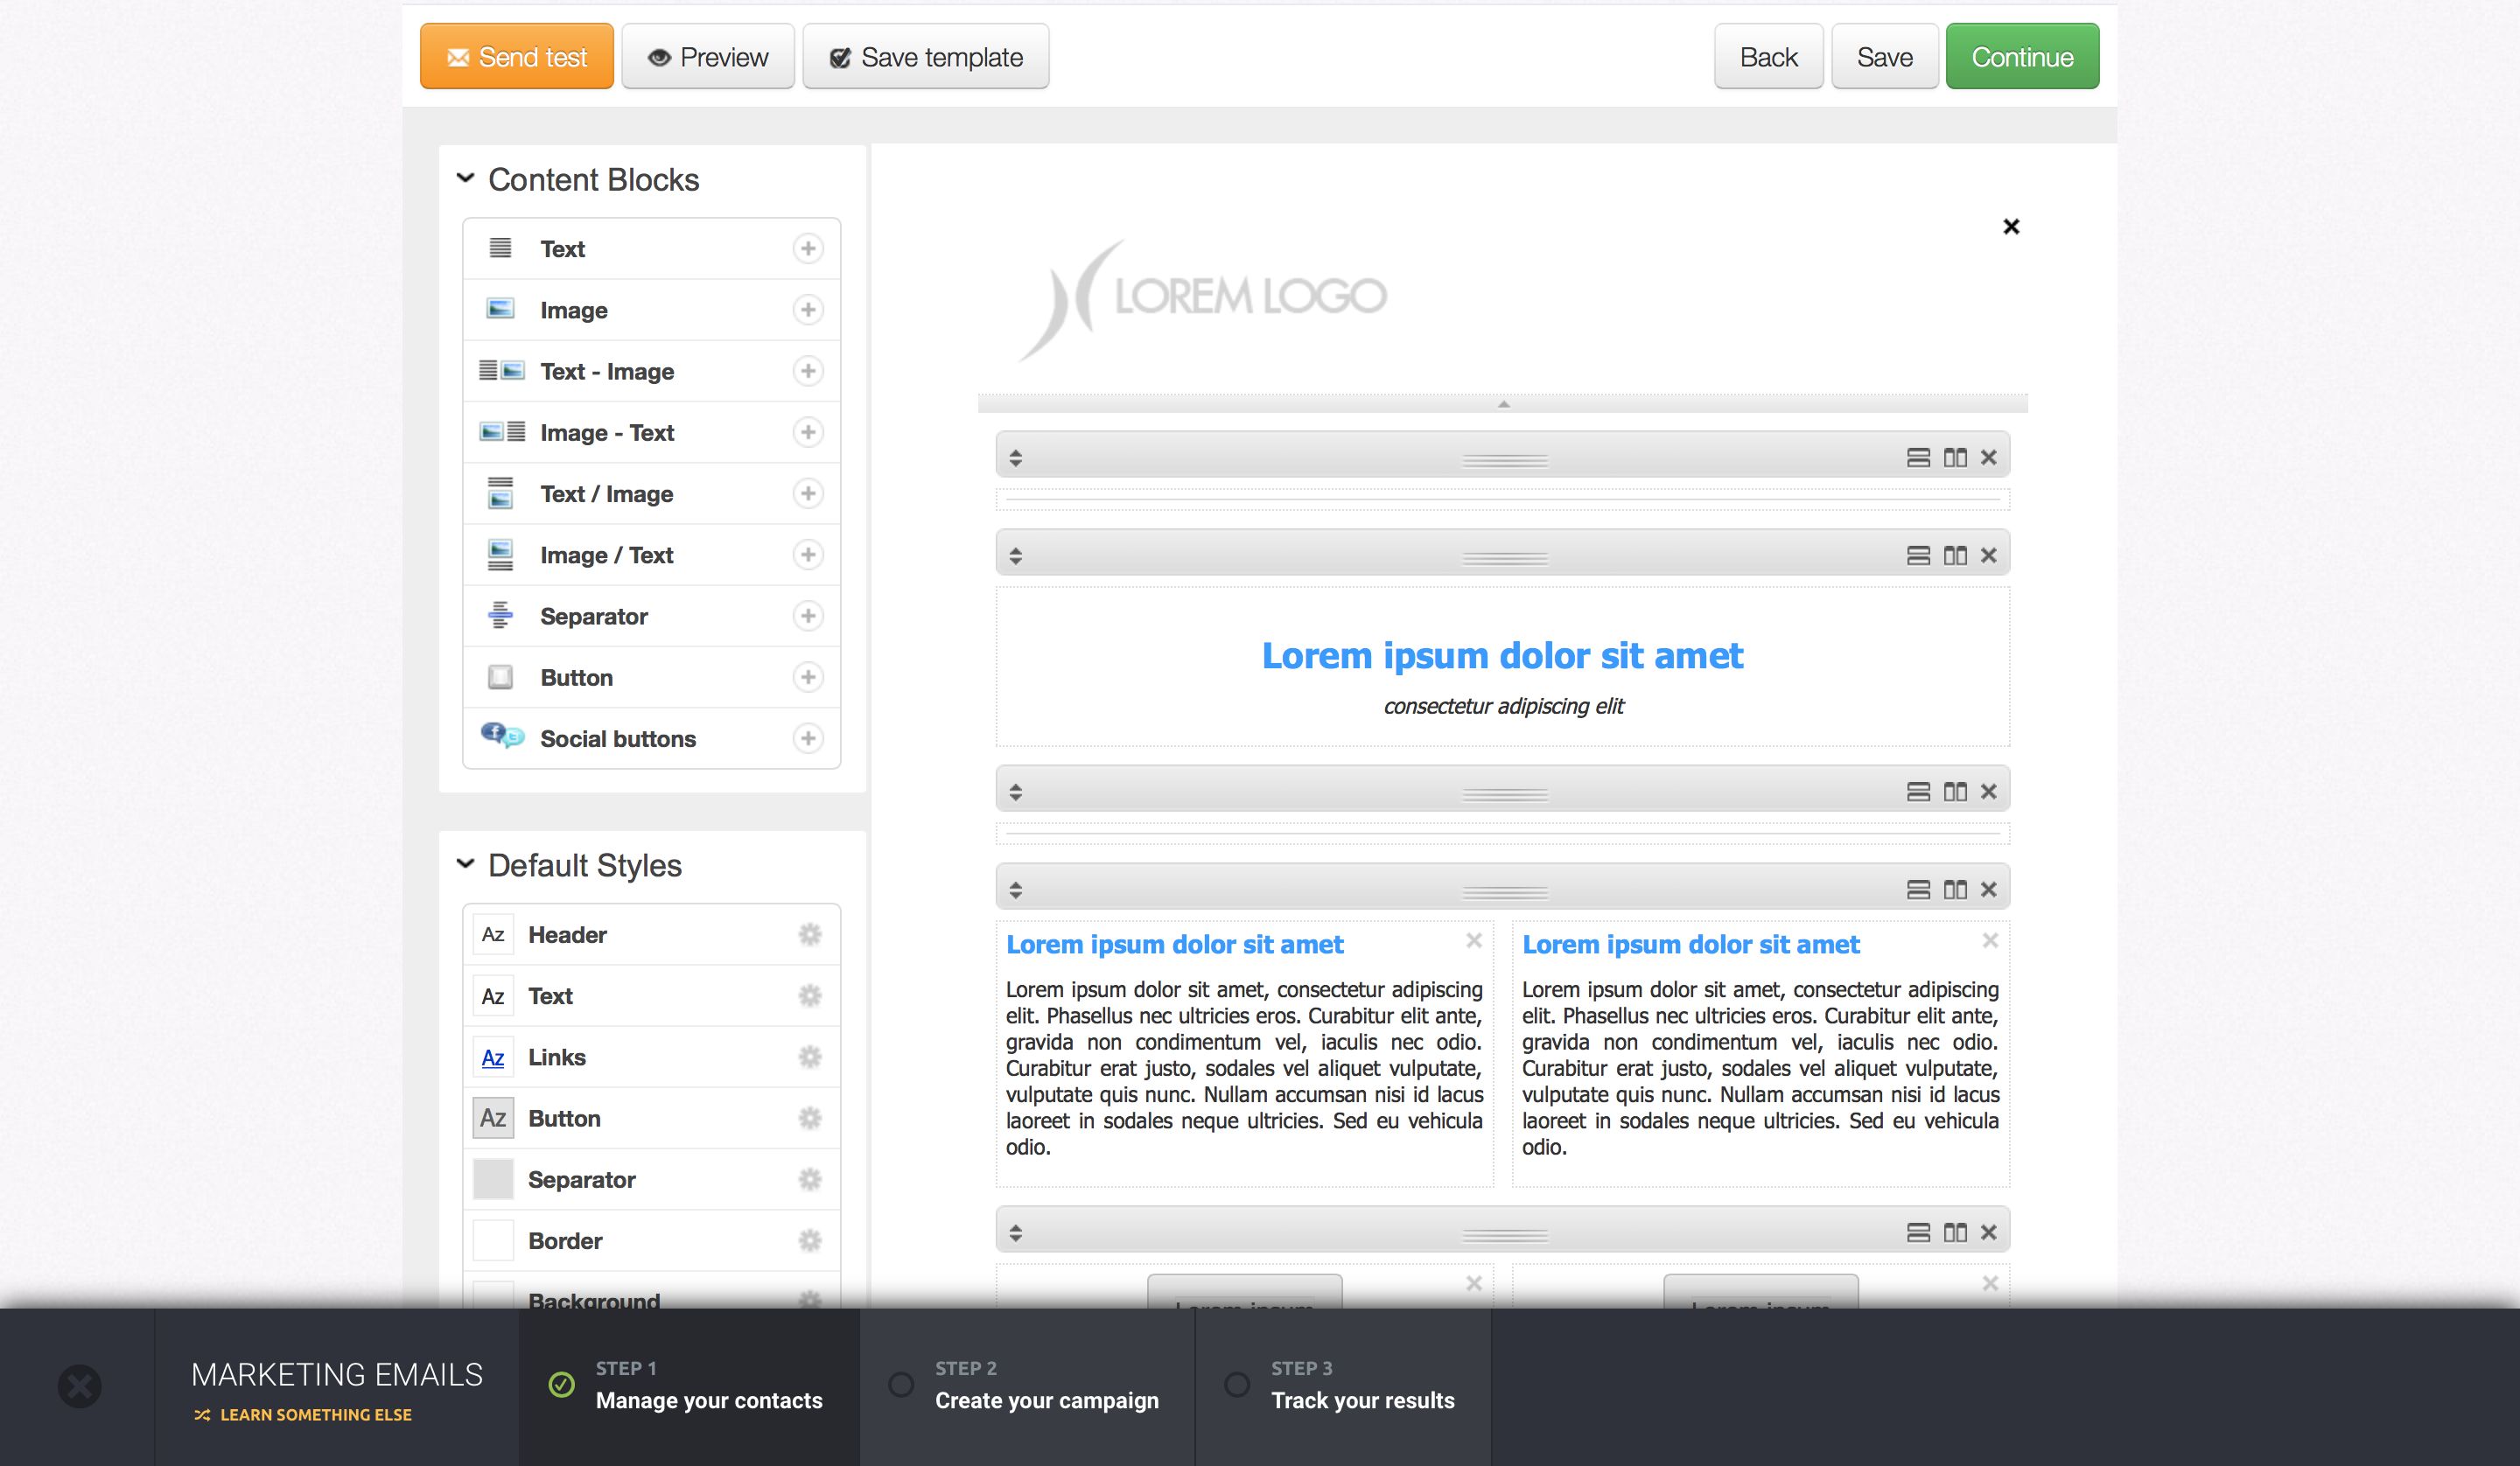Viewport: 2520px width, 1466px height.
Task: Click Step 1 Manage your contacts checkmark
Action: [x=562, y=1385]
